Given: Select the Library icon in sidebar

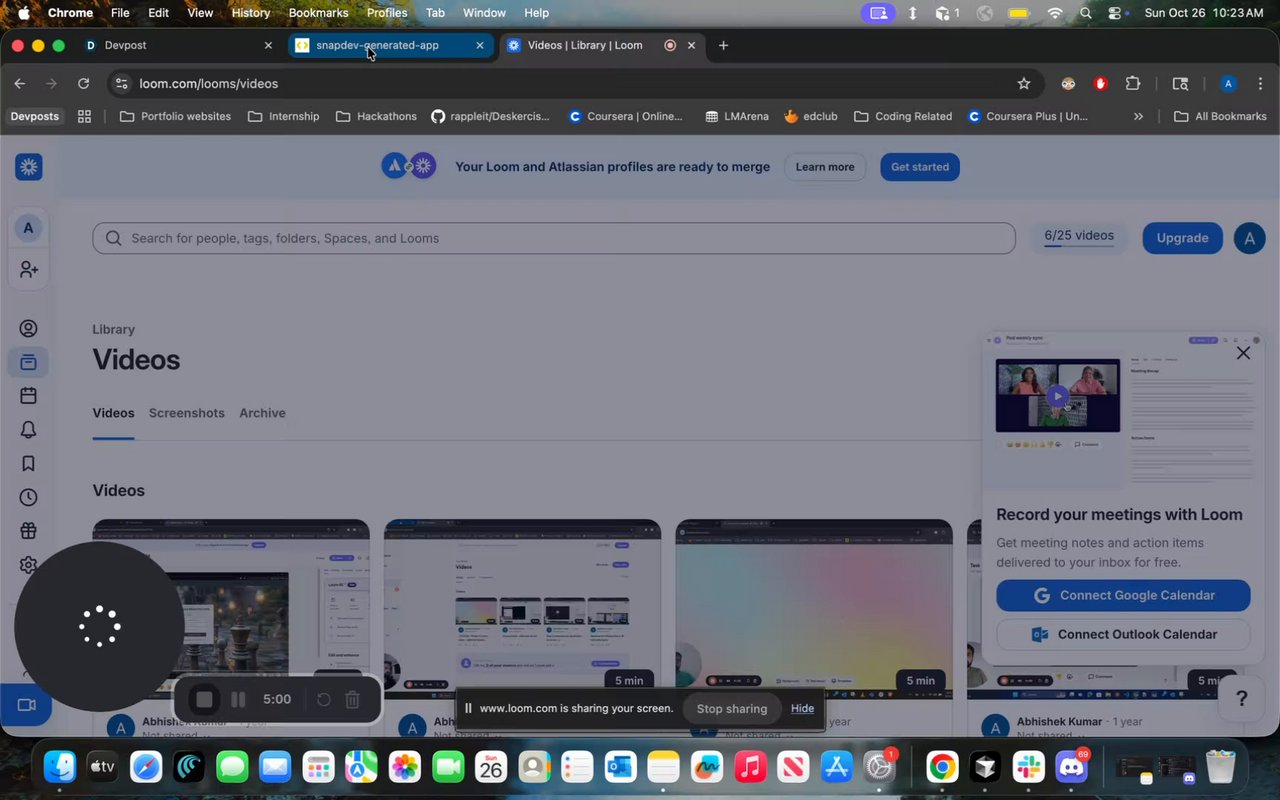Looking at the screenshot, I should point(28,362).
